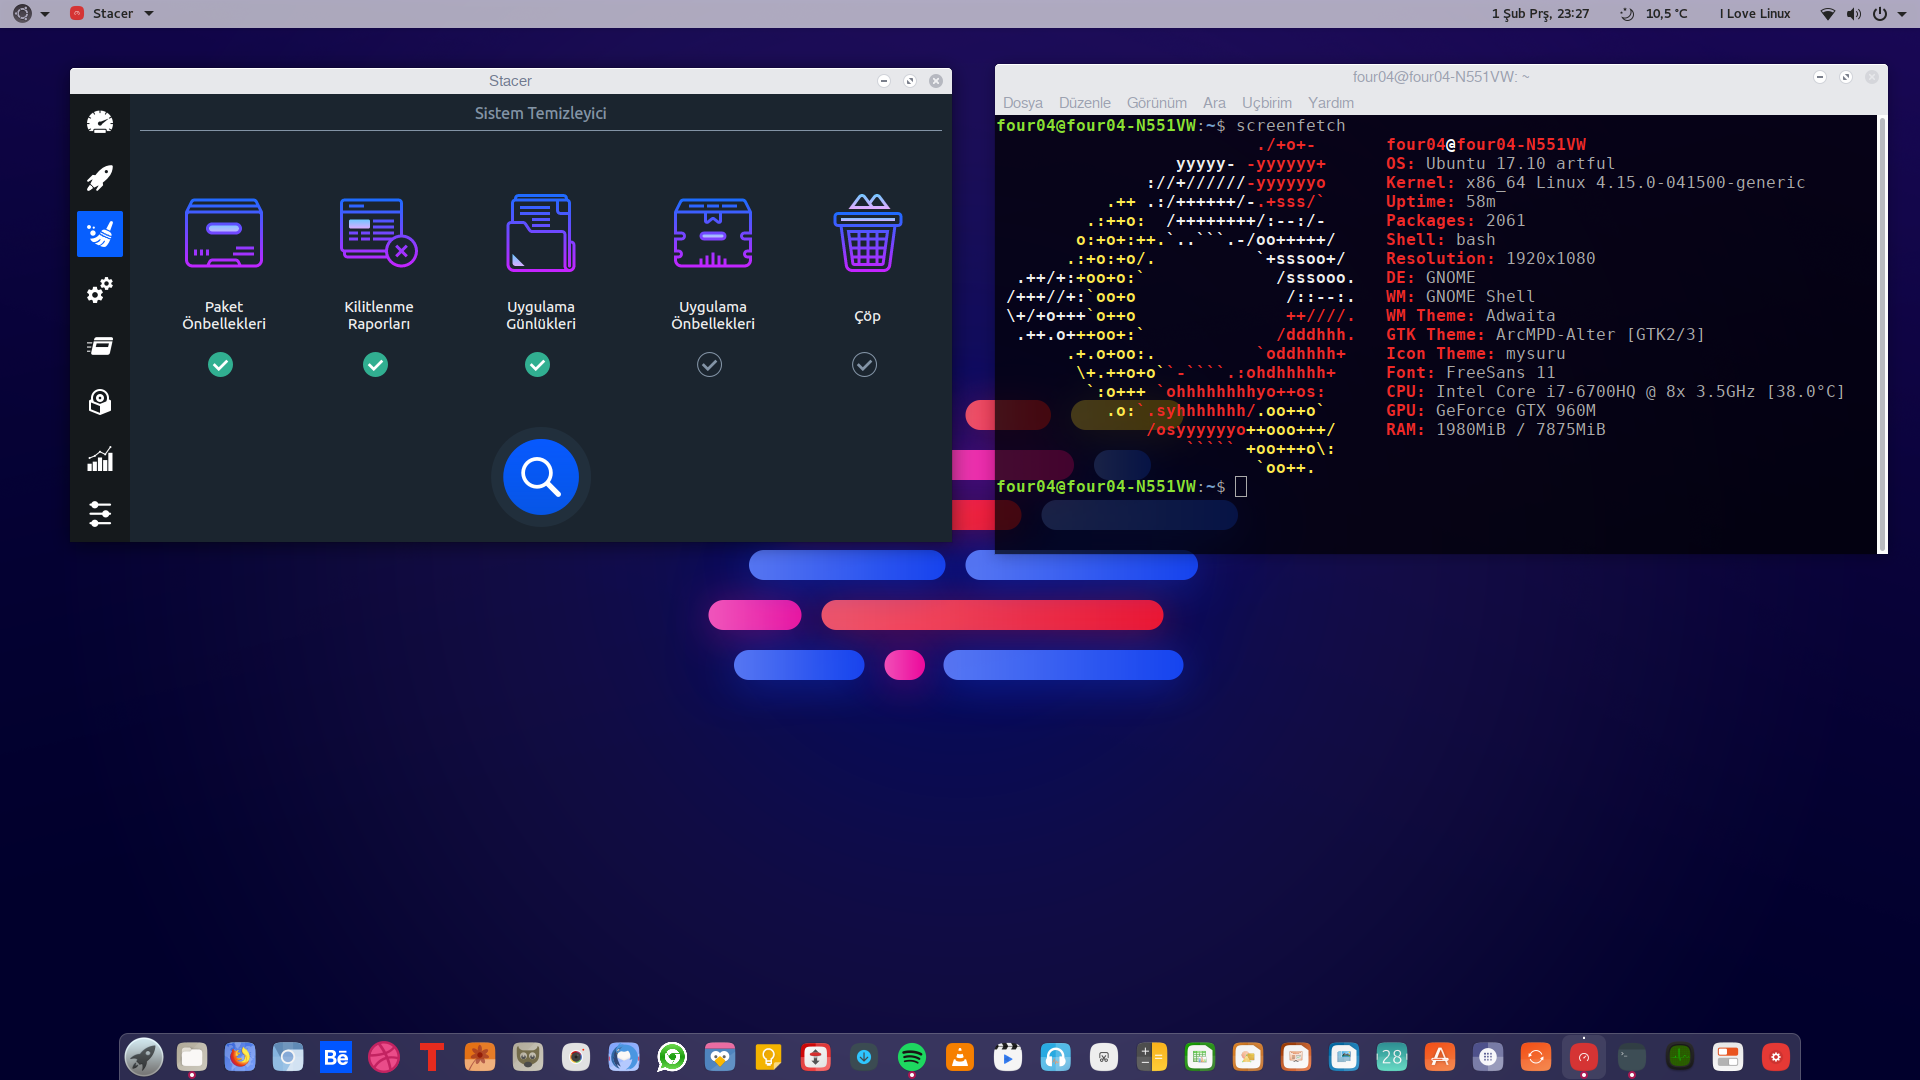The image size is (1920, 1080).
Task: Click the 'screenfetch' command text
Action: click(1291, 126)
